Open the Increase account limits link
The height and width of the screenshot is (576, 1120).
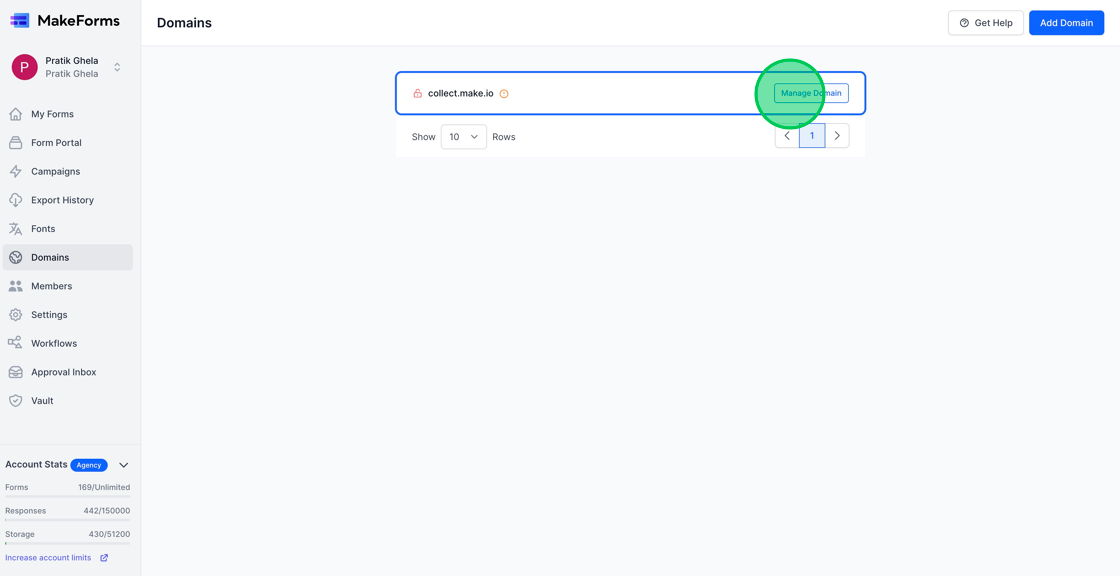point(47,557)
